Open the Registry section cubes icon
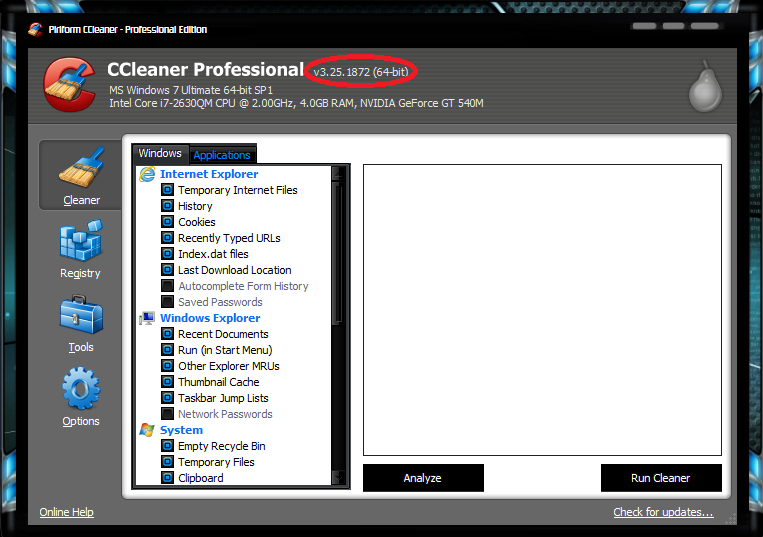 click(x=81, y=240)
